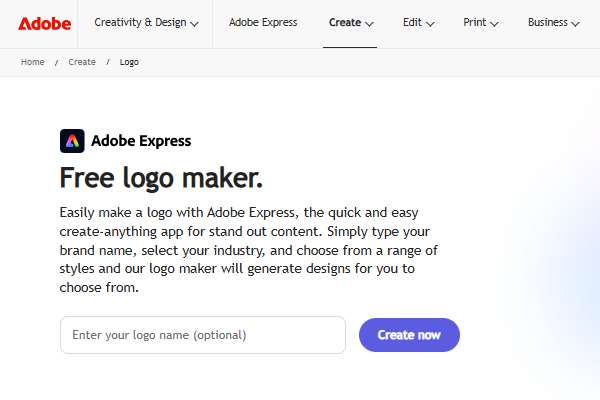Click the red Adobe logo
This screenshot has height=400, width=600.
(44, 24)
